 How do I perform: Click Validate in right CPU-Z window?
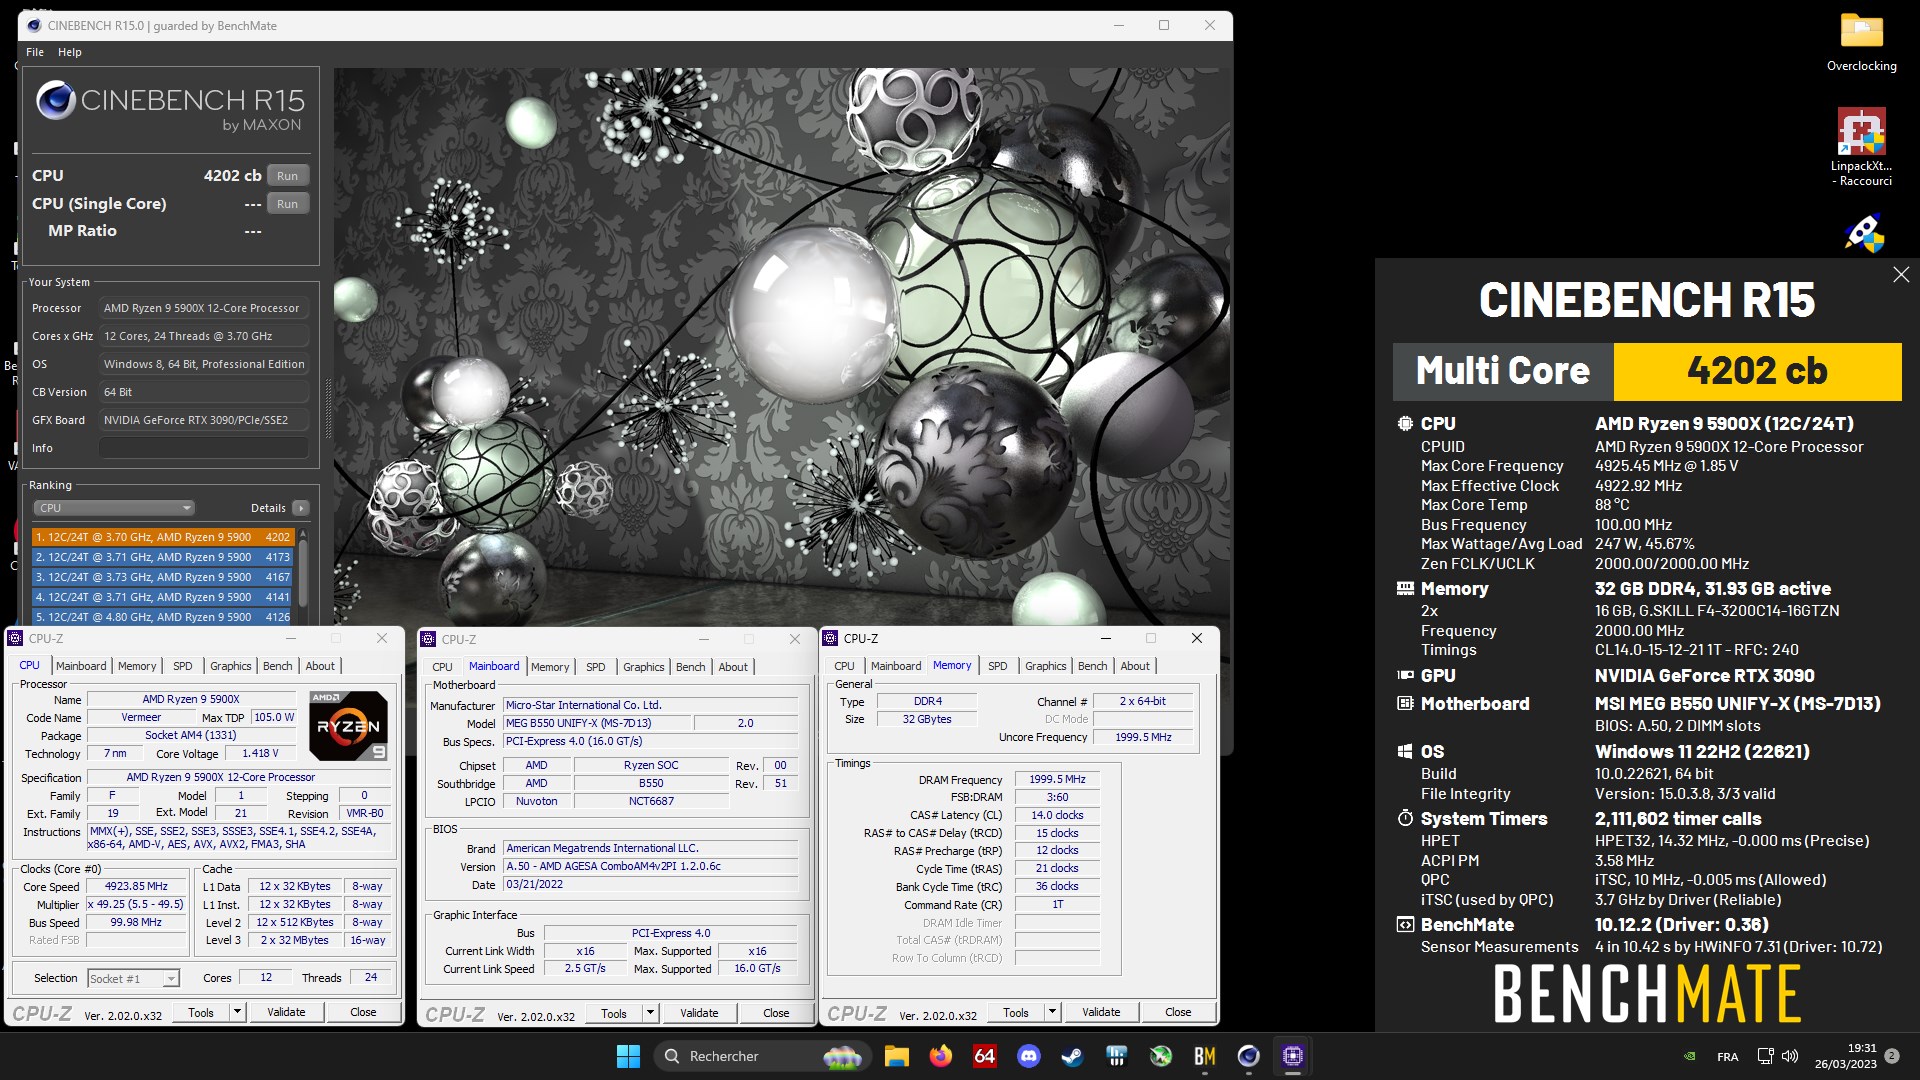[1101, 1012]
